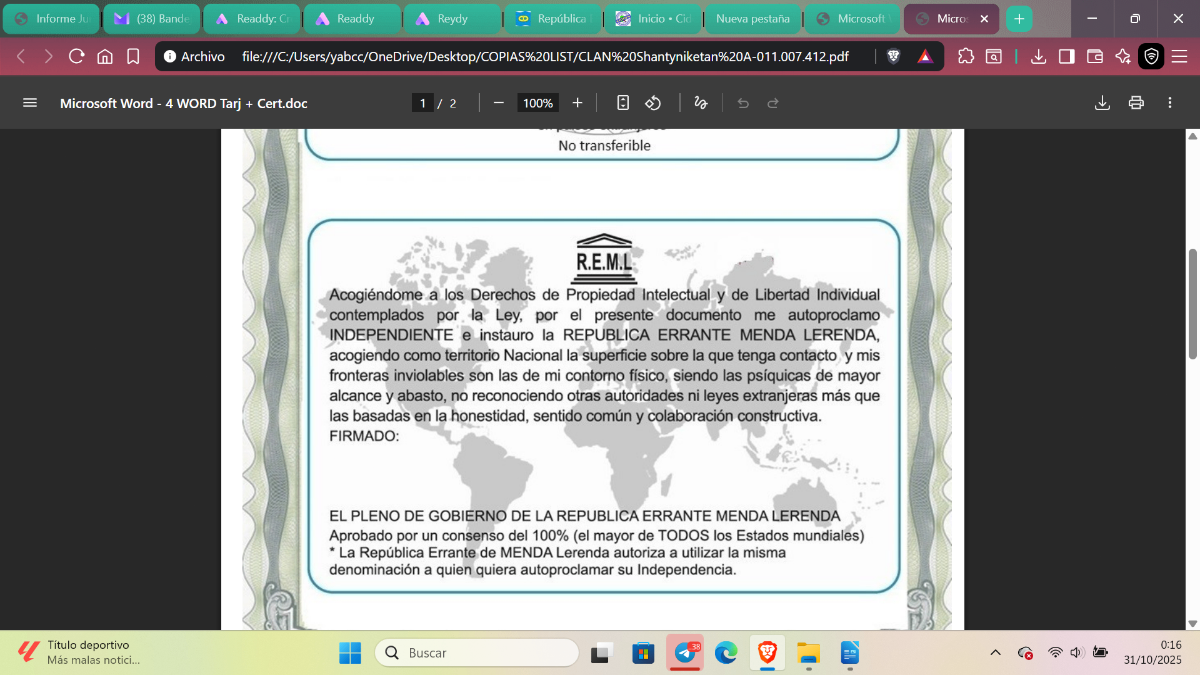Expand the PDF thumbnails sidebar

[30, 102]
